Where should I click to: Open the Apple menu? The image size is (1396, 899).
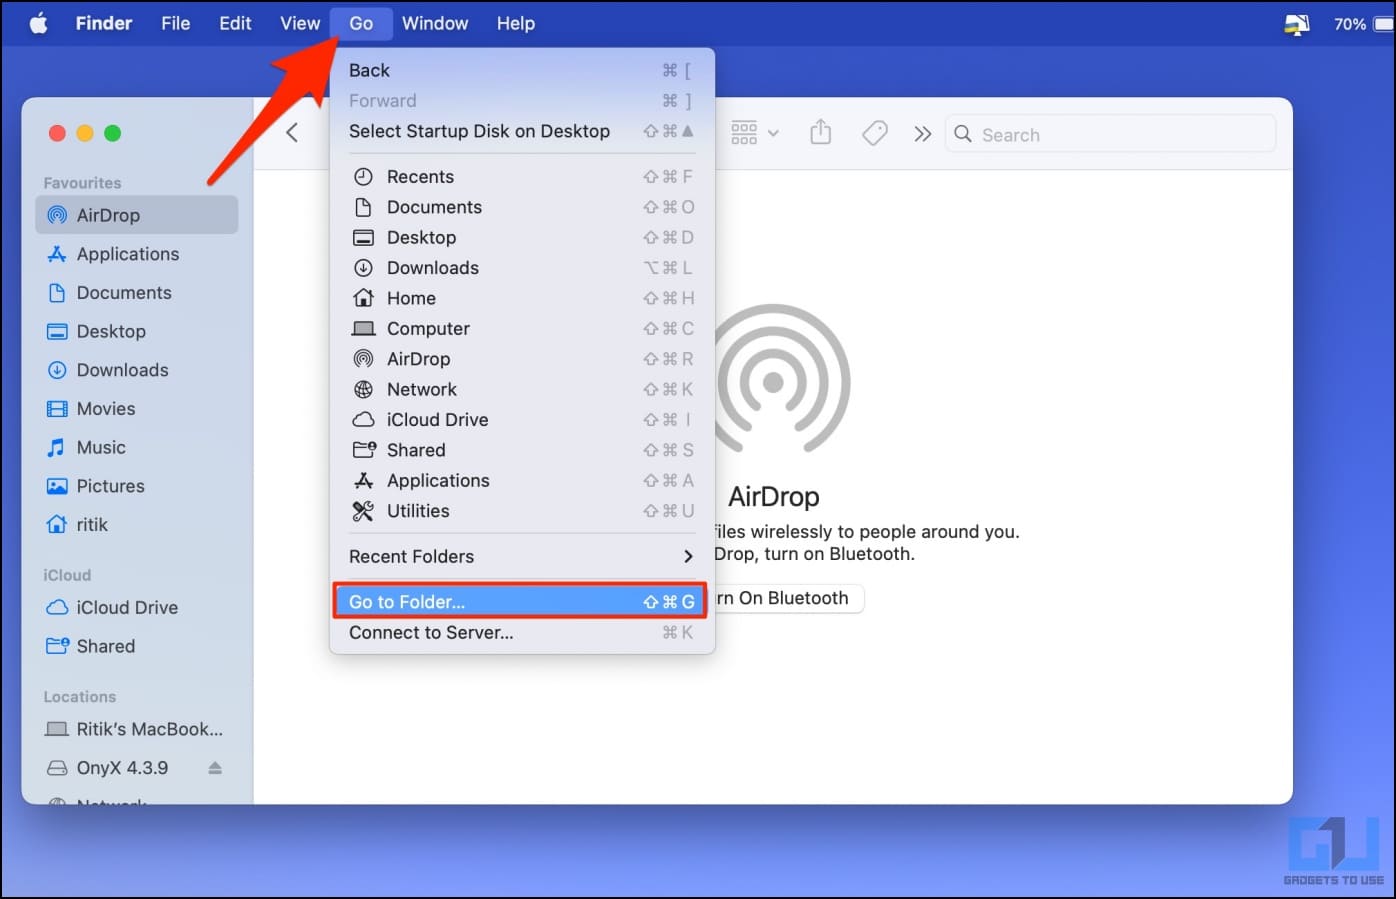(38, 23)
